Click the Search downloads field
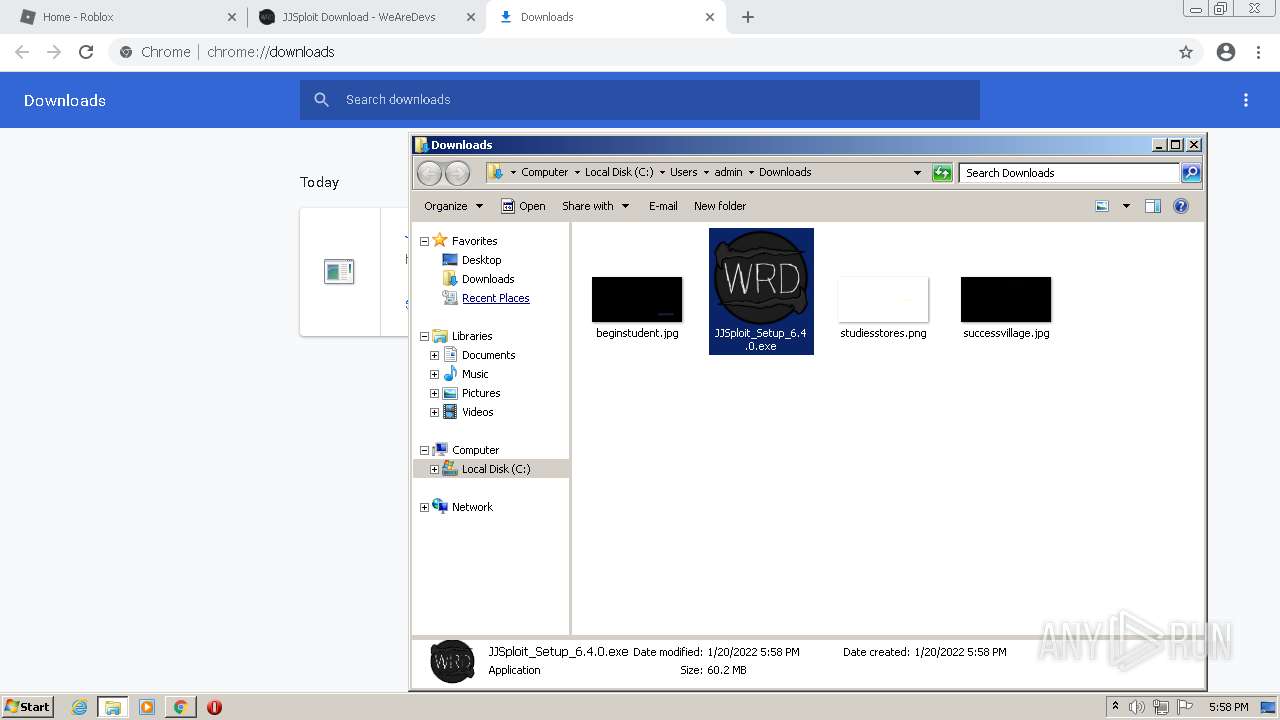Image resolution: width=1280 pixels, height=720 pixels. coord(640,100)
